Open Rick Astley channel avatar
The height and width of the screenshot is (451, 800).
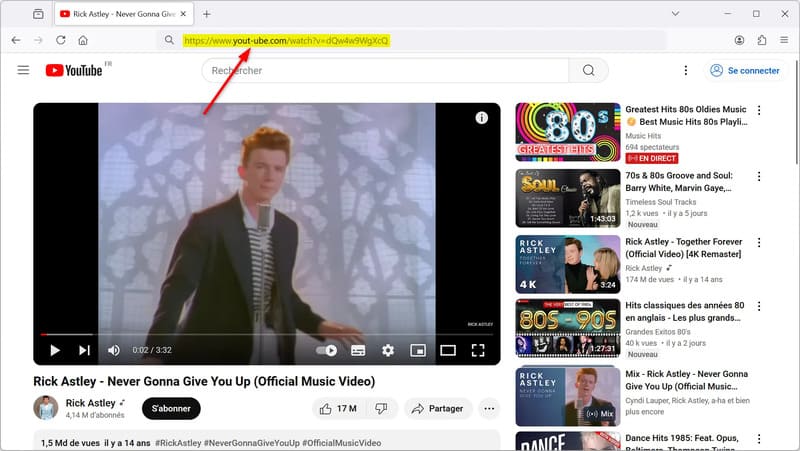(x=46, y=408)
